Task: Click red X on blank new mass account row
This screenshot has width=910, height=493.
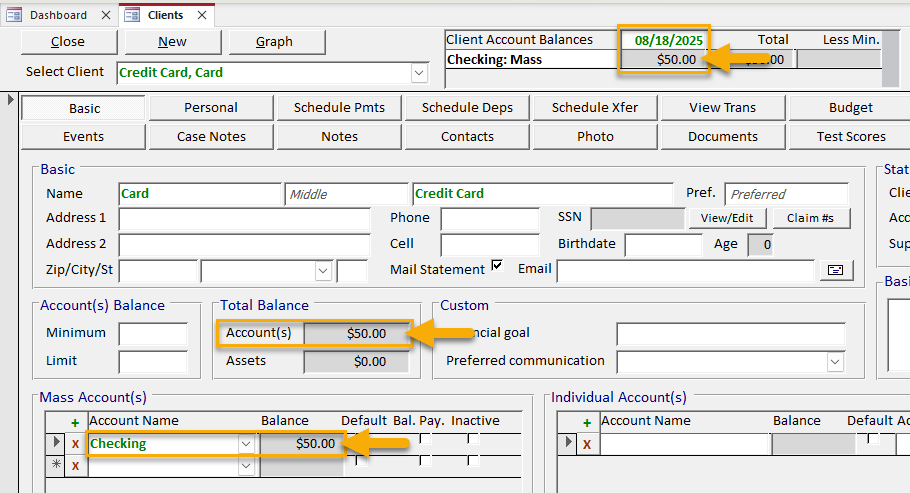Action: [75, 466]
